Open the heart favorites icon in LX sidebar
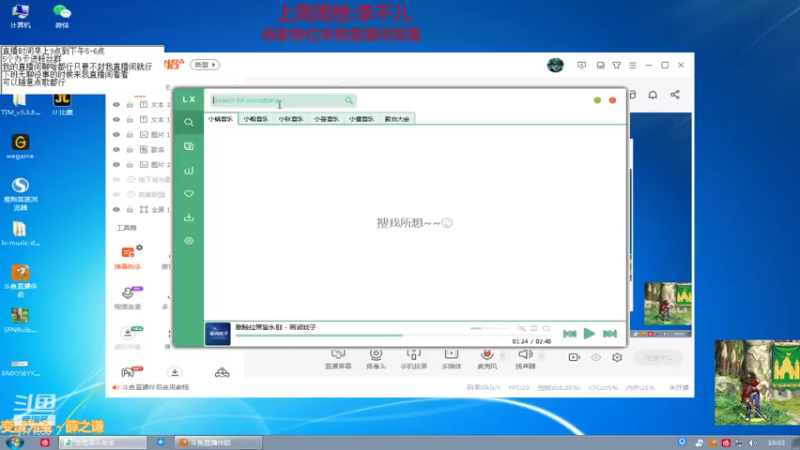The height and width of the screenshot is (450, 800). pos(189,194)
